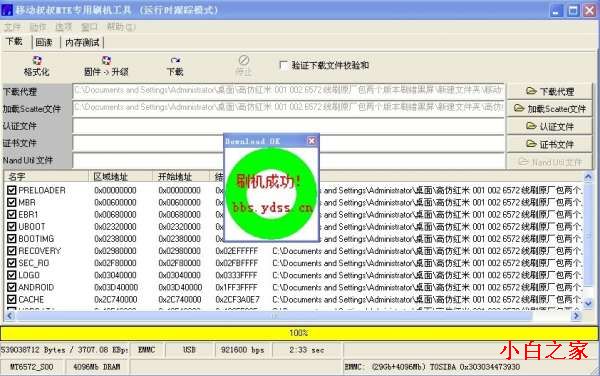Close the Download OK popup

click(311, 141)
